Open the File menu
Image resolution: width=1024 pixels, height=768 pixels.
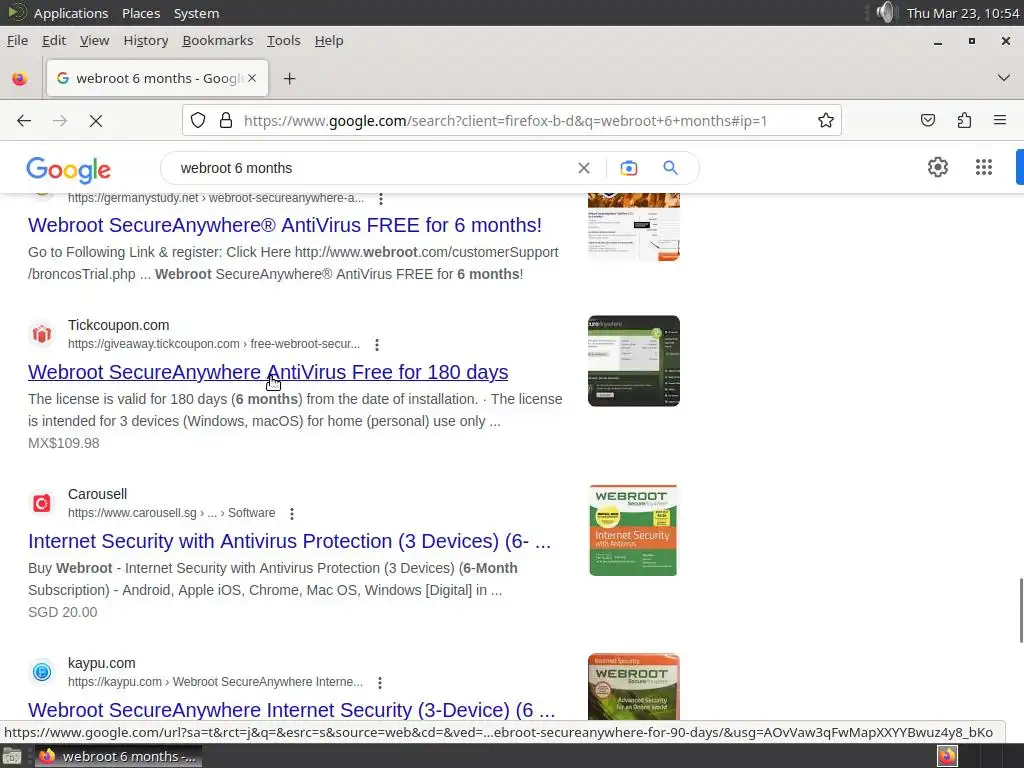pyautogui.click(x=17, y=40)
